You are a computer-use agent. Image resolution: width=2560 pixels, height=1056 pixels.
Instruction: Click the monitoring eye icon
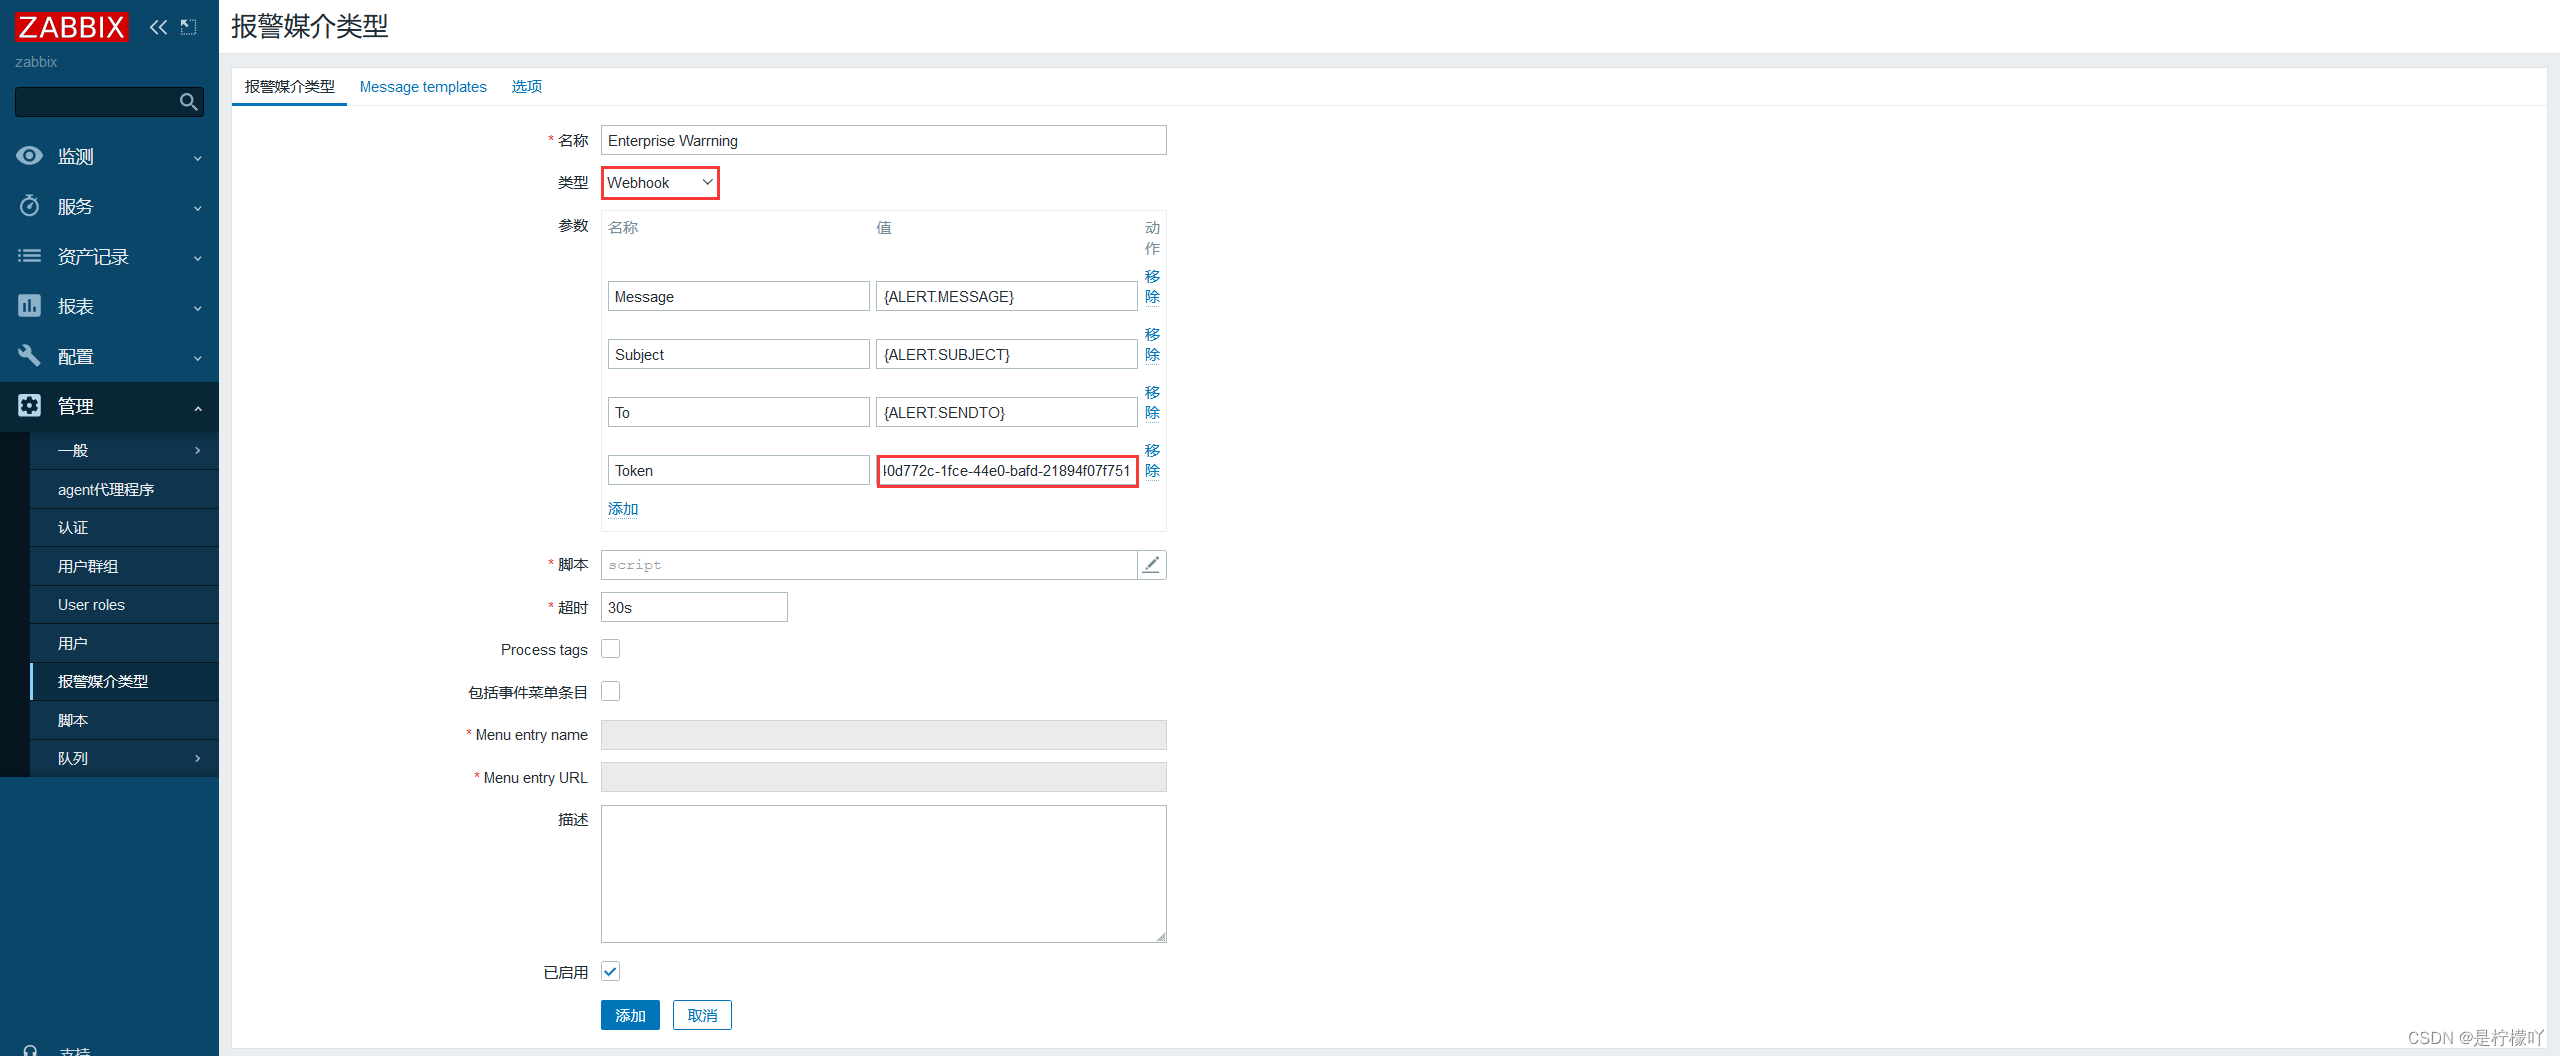pyautogui.click(x=29, y=156)
